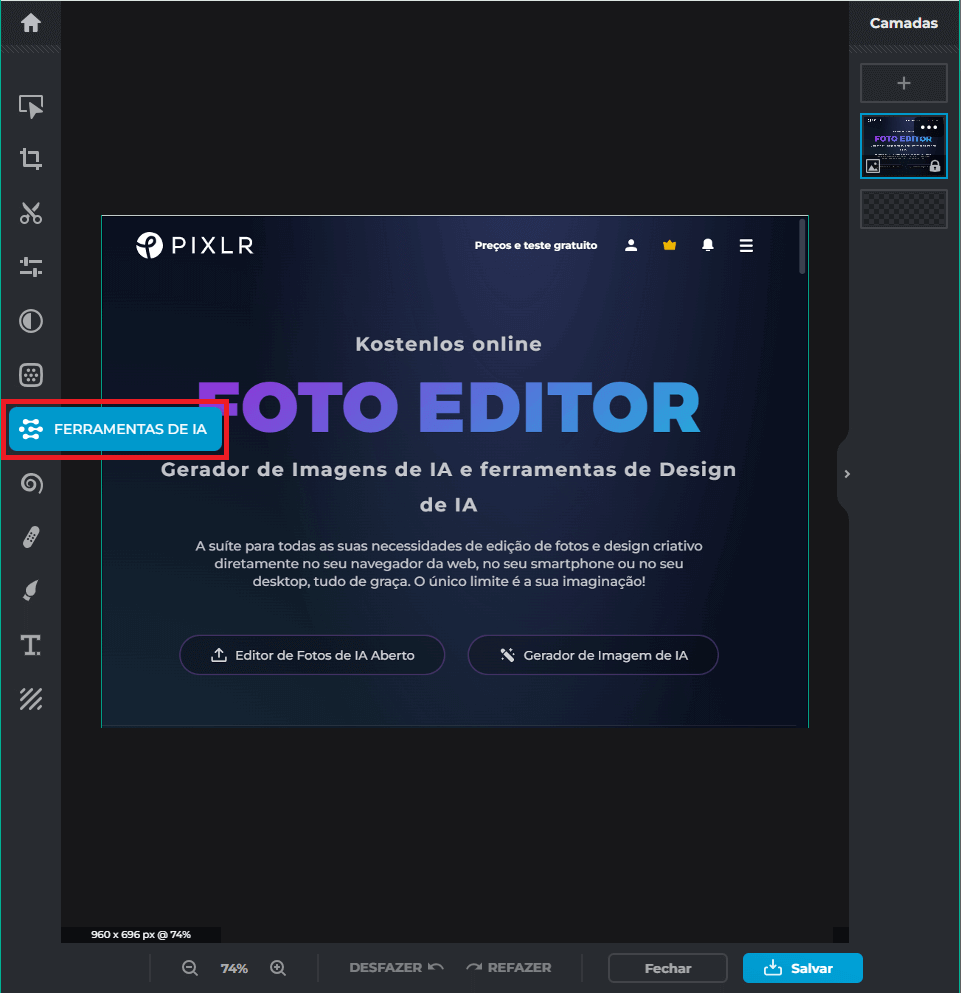Select the Heal bandage tool
The image size is (961, 993).
pos(30,537)
